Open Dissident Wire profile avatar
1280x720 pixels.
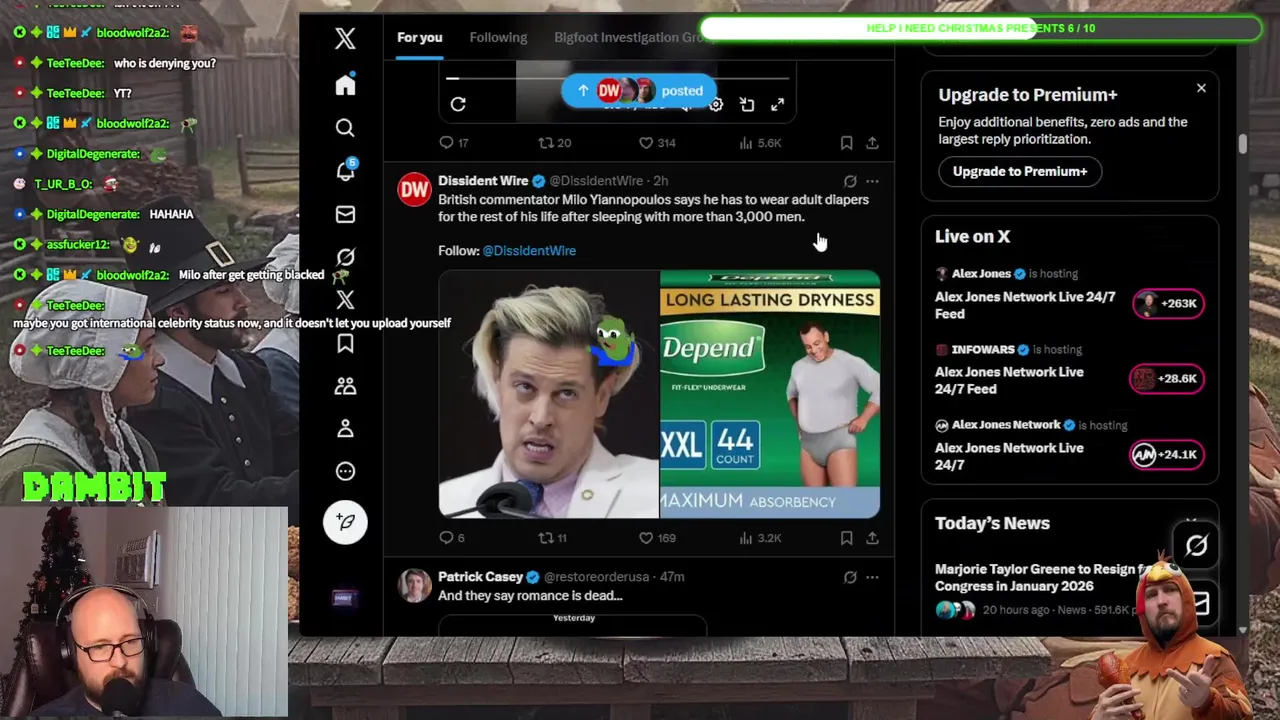click(x=414, y=189)
